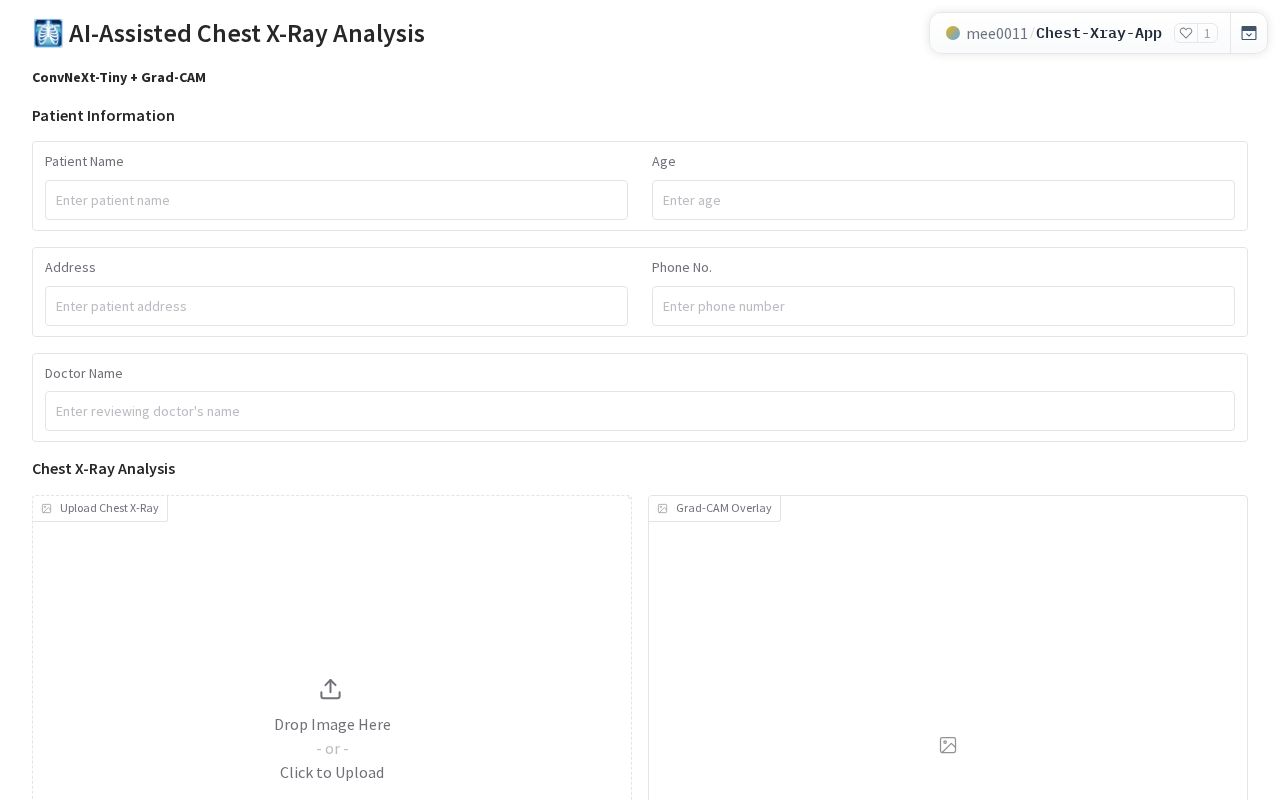The width and height of the screenshot is (1280, 800).
Task: Click the X-ray emoji icon in the title
Action: 48,33
